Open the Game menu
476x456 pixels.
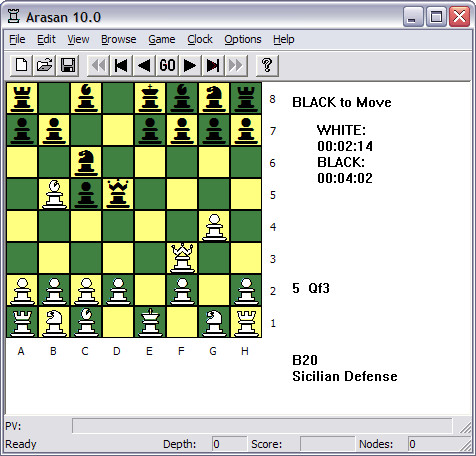[162, 39]
